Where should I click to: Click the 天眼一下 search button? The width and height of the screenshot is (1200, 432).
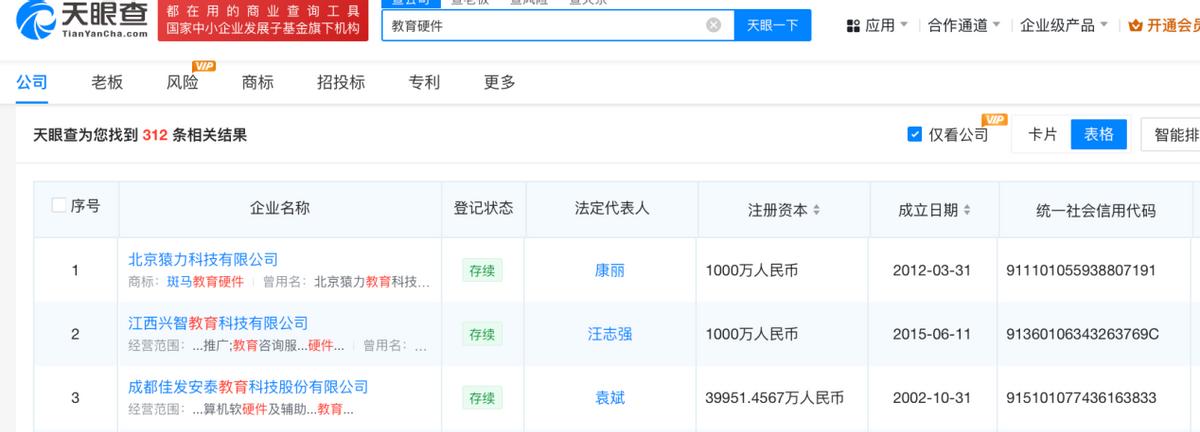click(x=773, y=25)
